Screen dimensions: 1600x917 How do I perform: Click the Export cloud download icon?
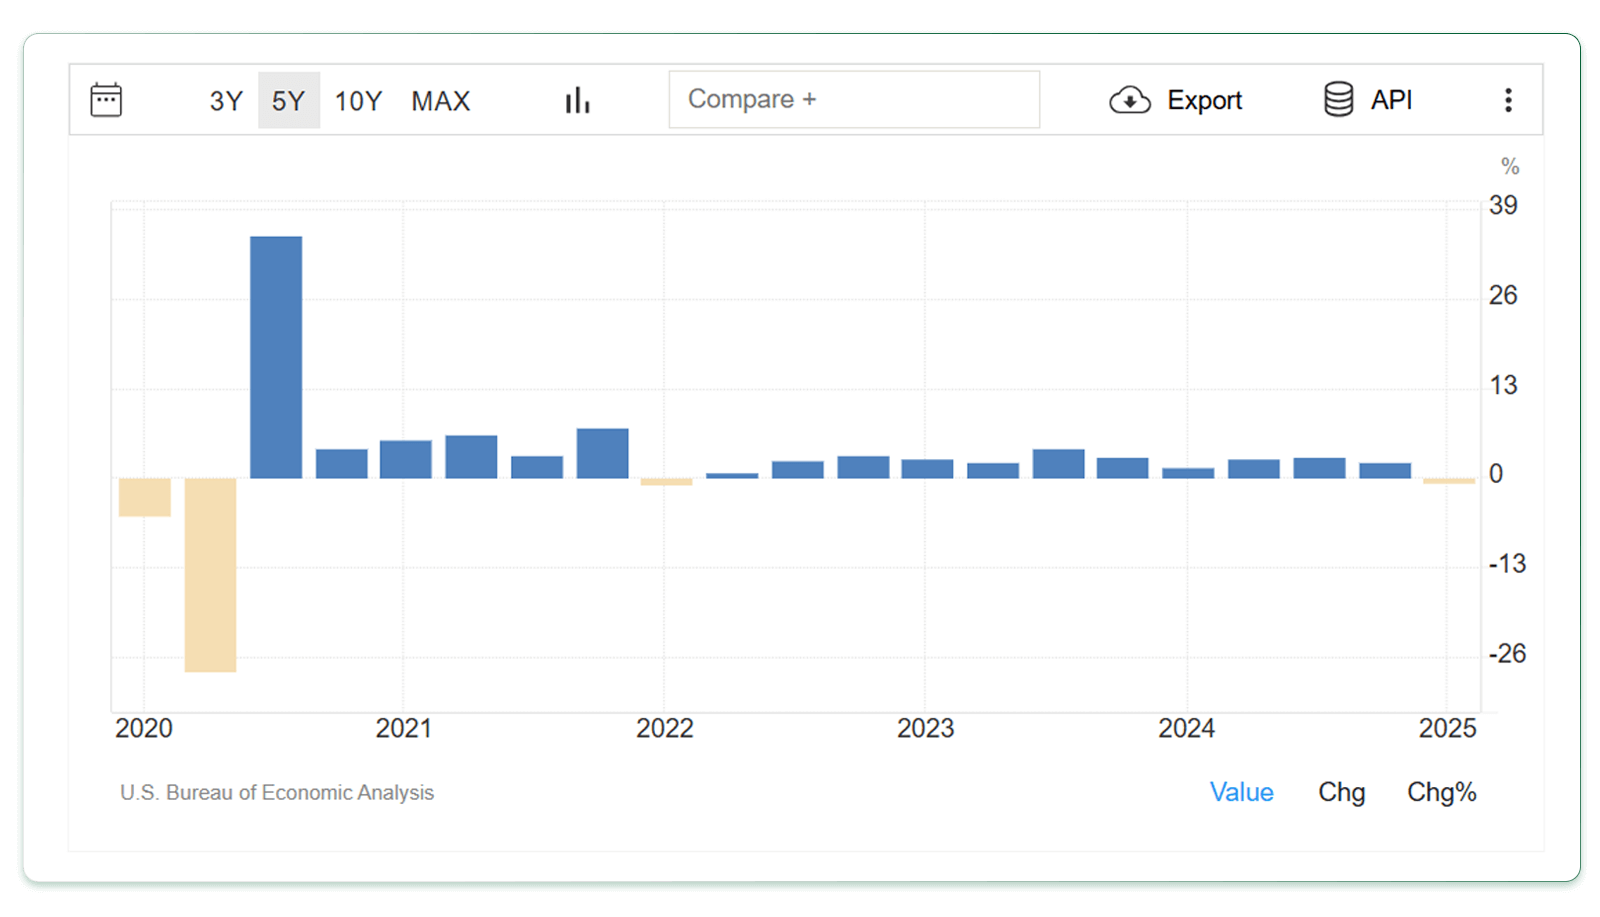click(1130, 100)
